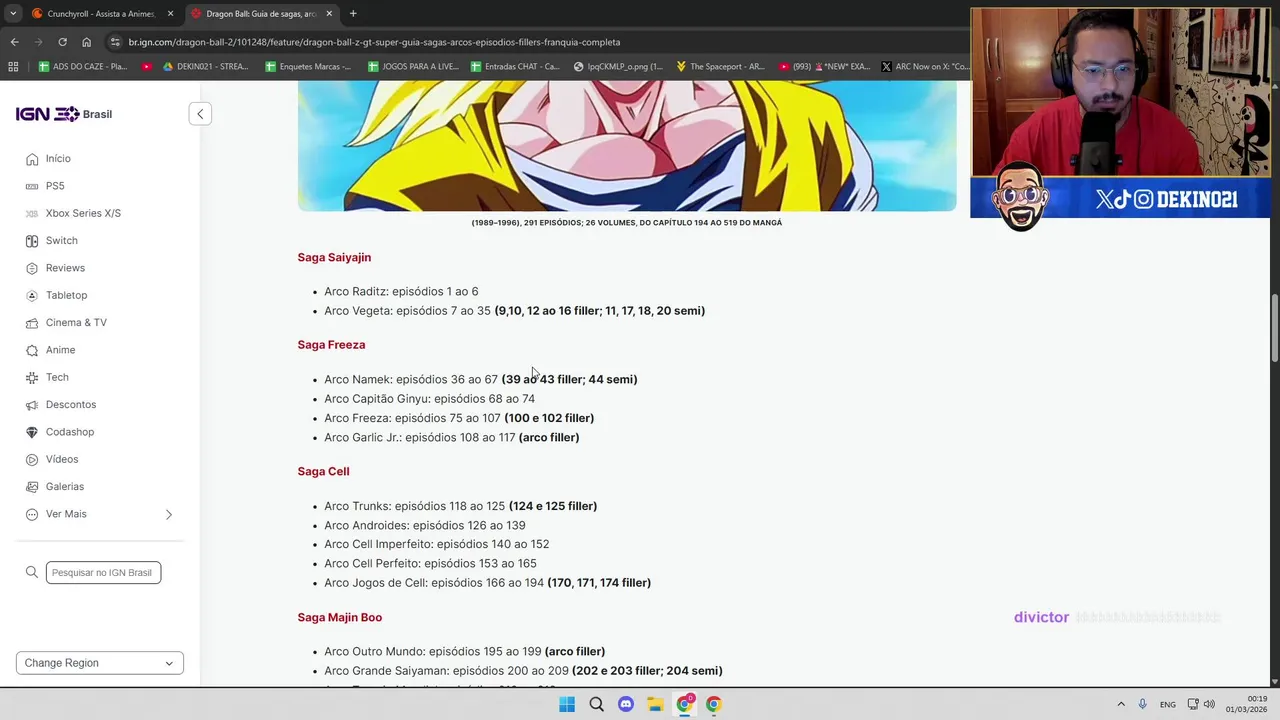Open Ver Mais menu label
The width and height of the screenshot is (1280, 720).
(x=66, y=514)
